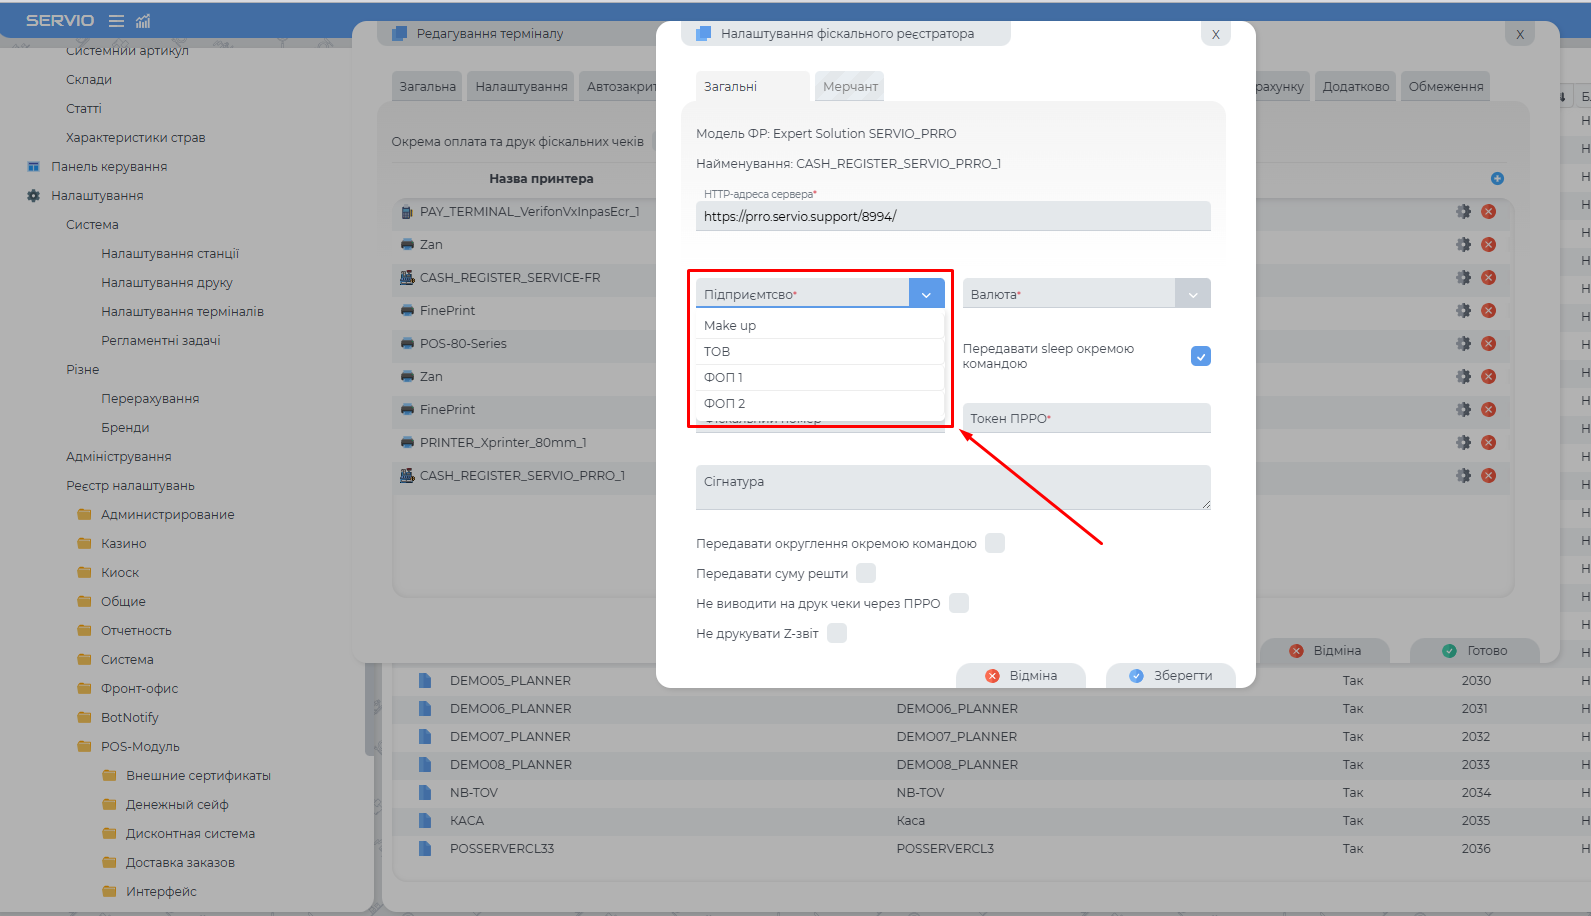Image resolution: width=1591 pixels, height=916 pixels.
Task: Open the Обмеження tab
Action: click(1445, 87)
